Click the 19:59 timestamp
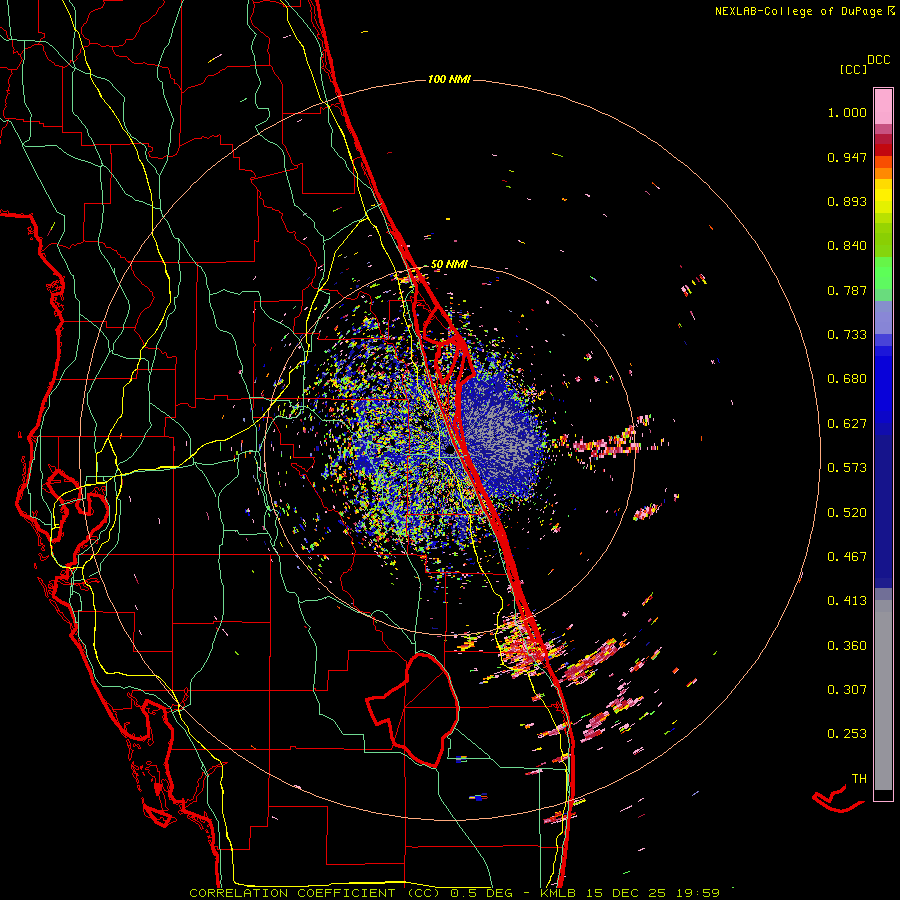The width and height of the screenshot is (900, 900). pos(697,893)
